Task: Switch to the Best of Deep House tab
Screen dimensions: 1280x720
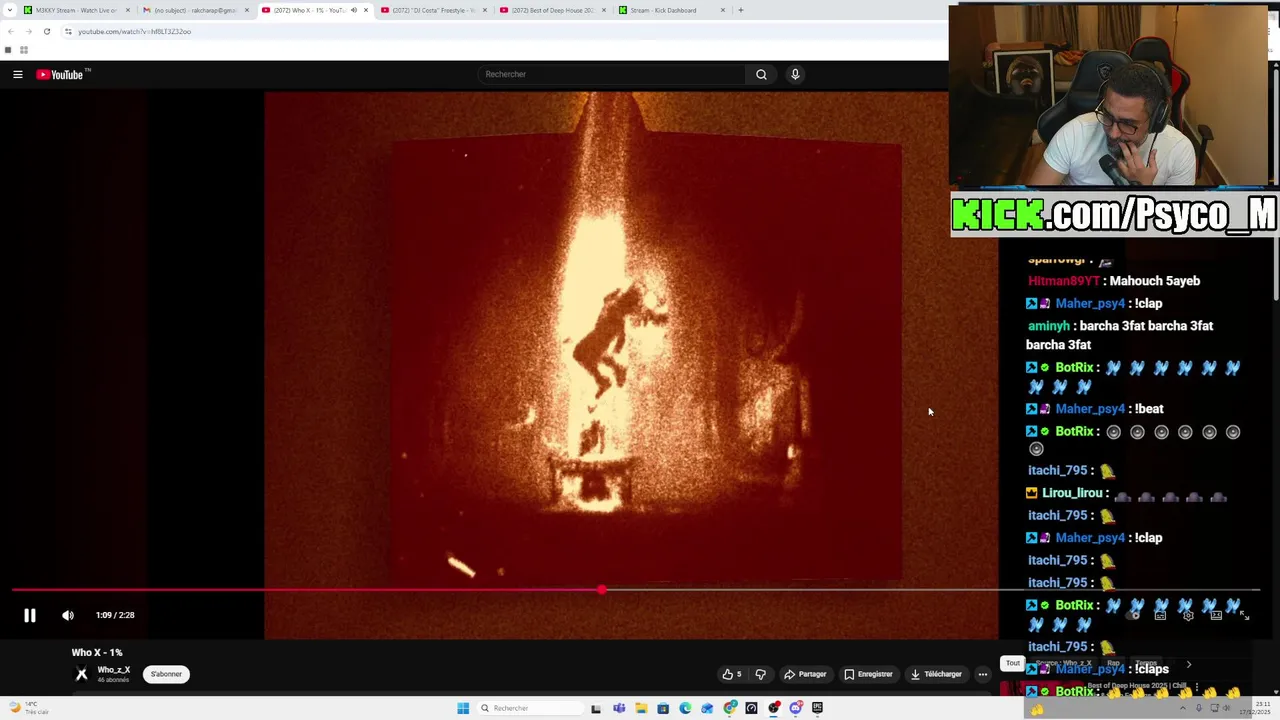Action: point(552,10)
